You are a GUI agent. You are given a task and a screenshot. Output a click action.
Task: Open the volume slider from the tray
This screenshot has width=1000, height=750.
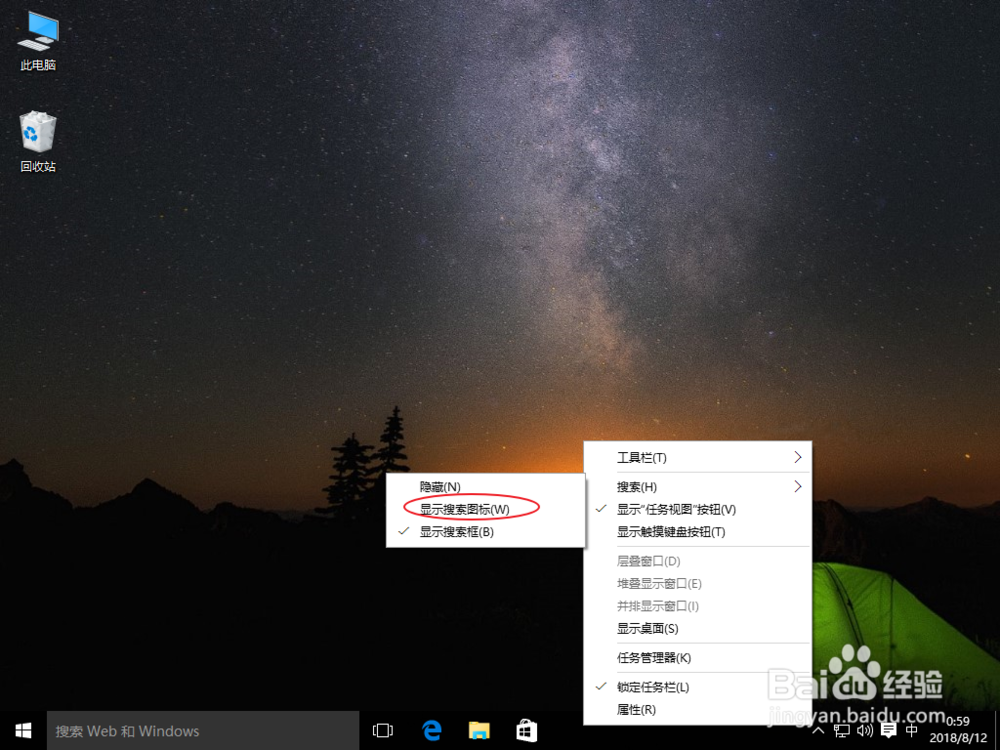point(864,731)
